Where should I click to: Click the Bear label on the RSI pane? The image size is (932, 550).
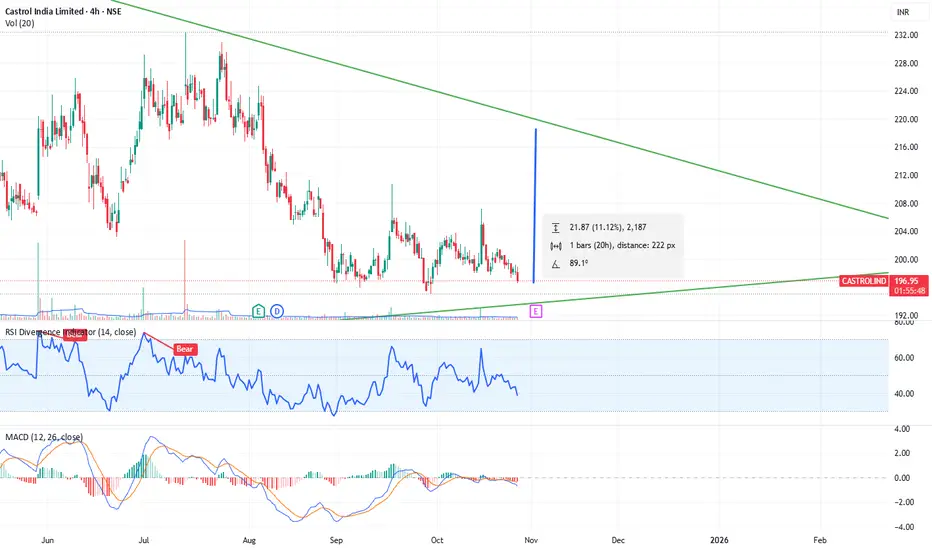click(184, 349)
